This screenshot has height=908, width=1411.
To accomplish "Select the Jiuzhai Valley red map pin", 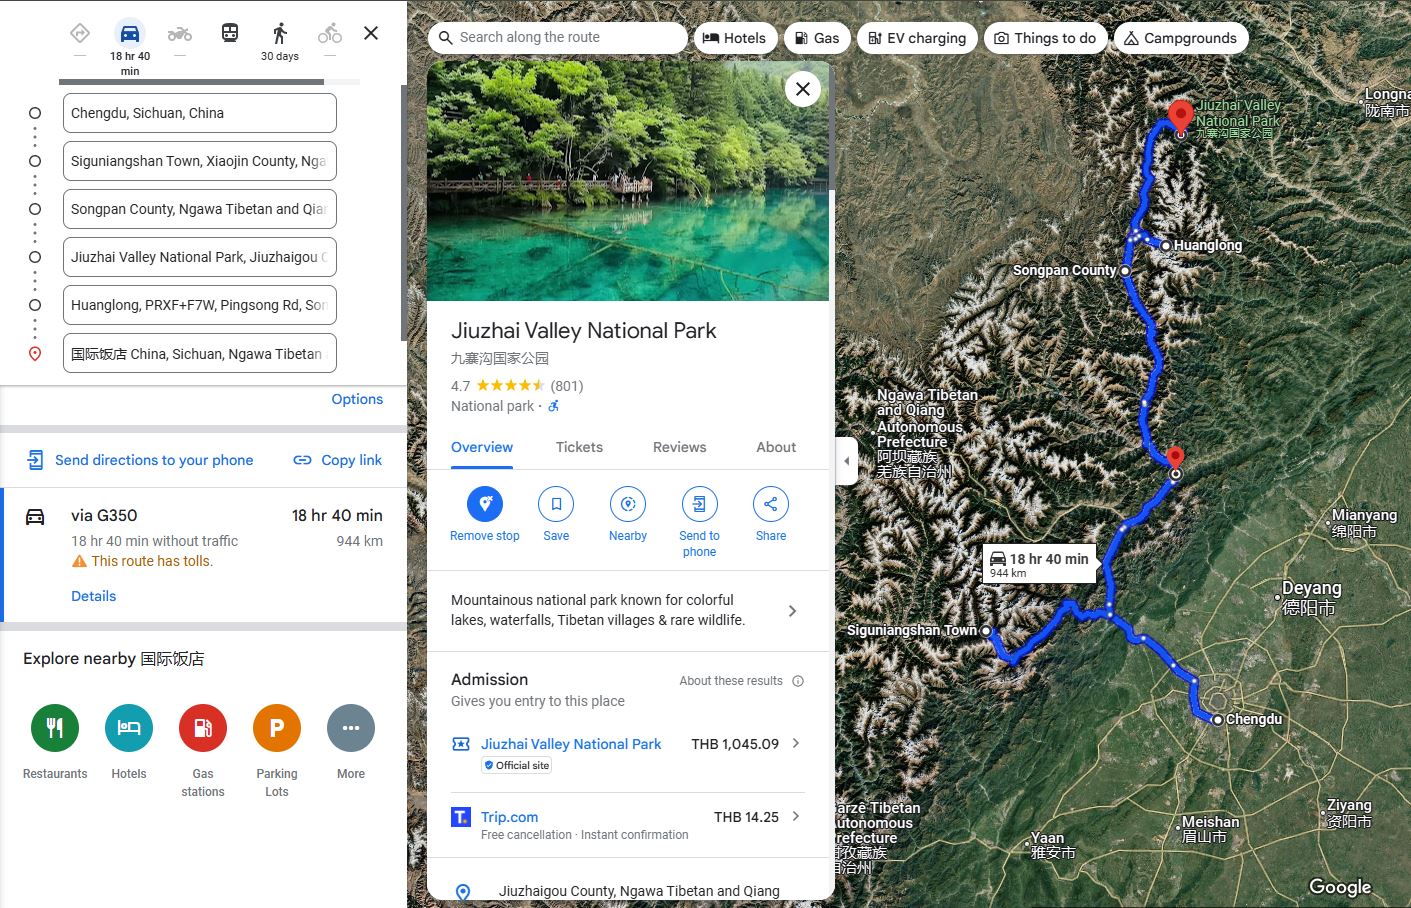I will point(1180,117).
